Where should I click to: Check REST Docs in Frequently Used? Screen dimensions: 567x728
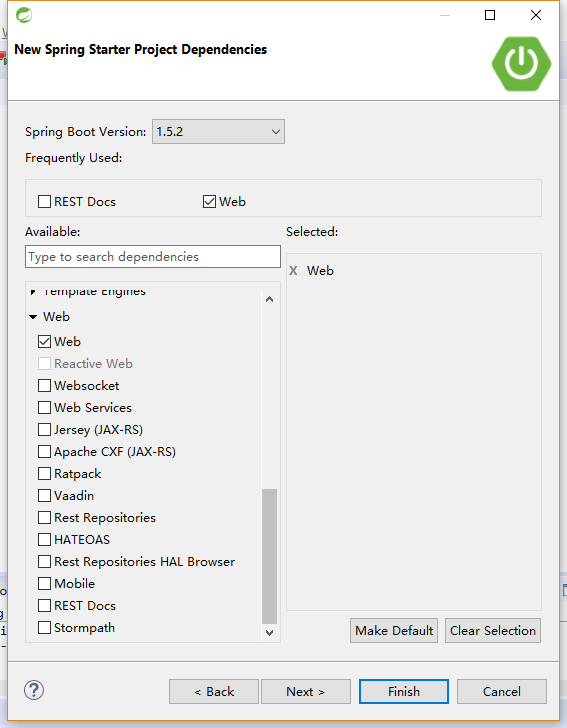45,202
